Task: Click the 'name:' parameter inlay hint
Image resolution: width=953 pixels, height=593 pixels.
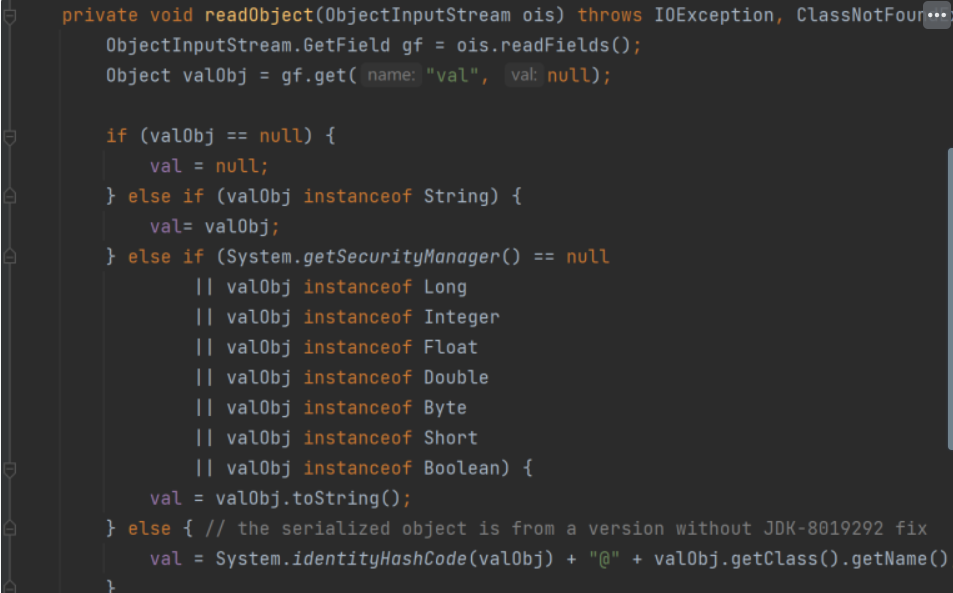Action: click(391, 76)
